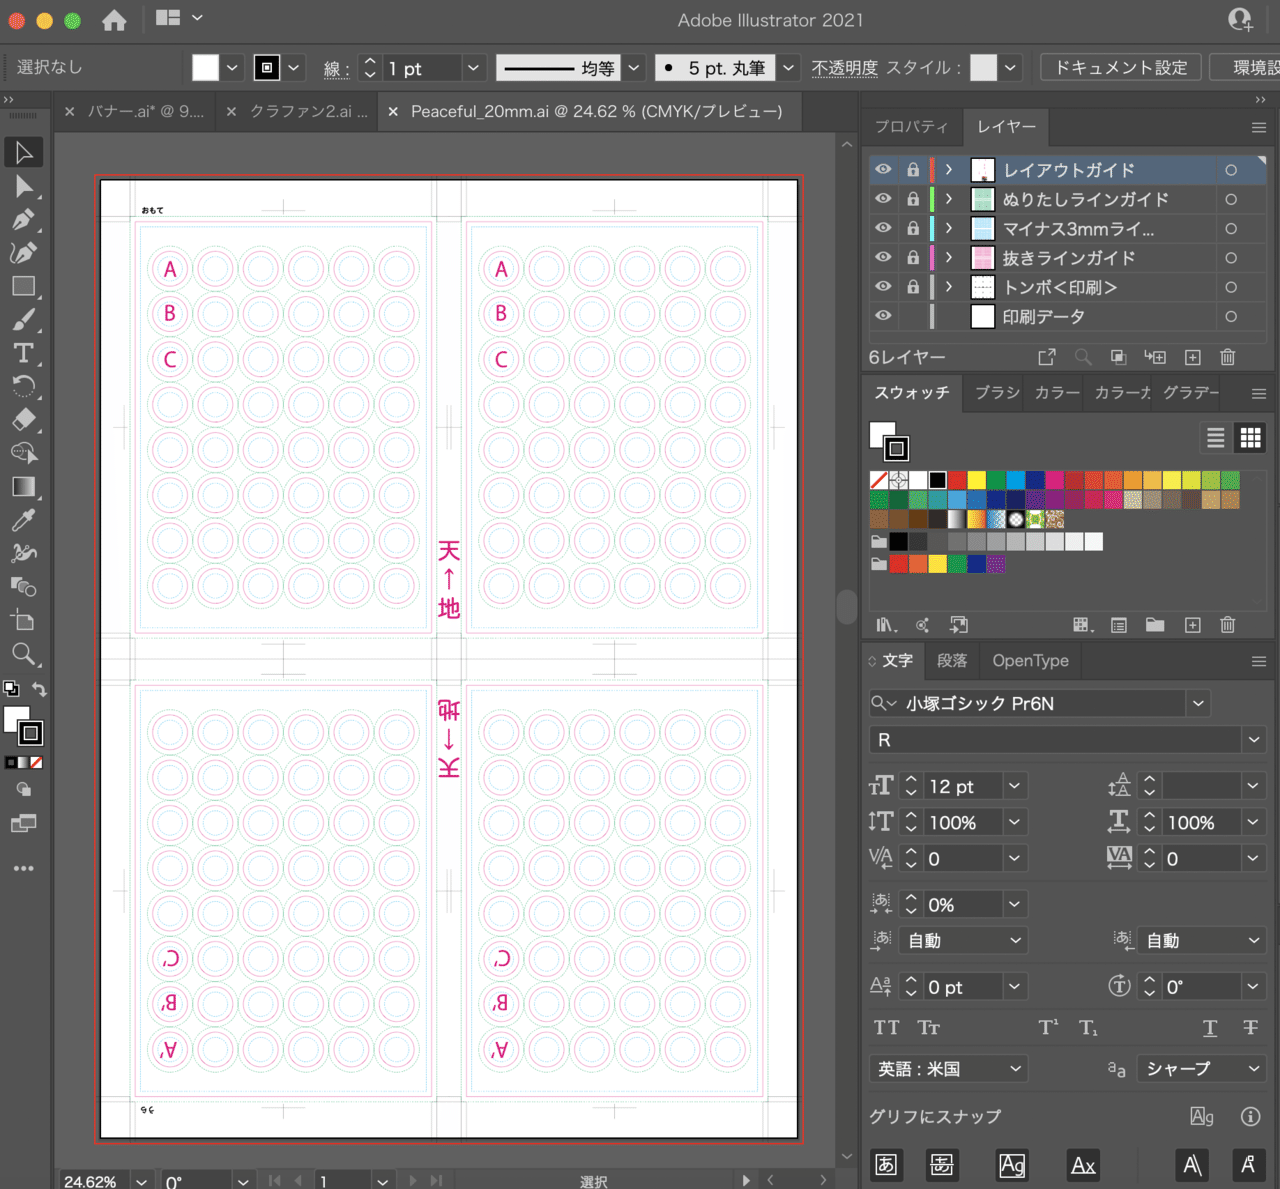Click 不透明度 opacity link

(x=844, y=68)
